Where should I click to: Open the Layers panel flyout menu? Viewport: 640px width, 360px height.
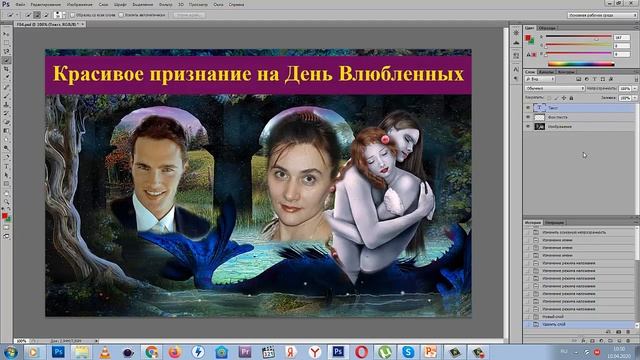point(636,71)
